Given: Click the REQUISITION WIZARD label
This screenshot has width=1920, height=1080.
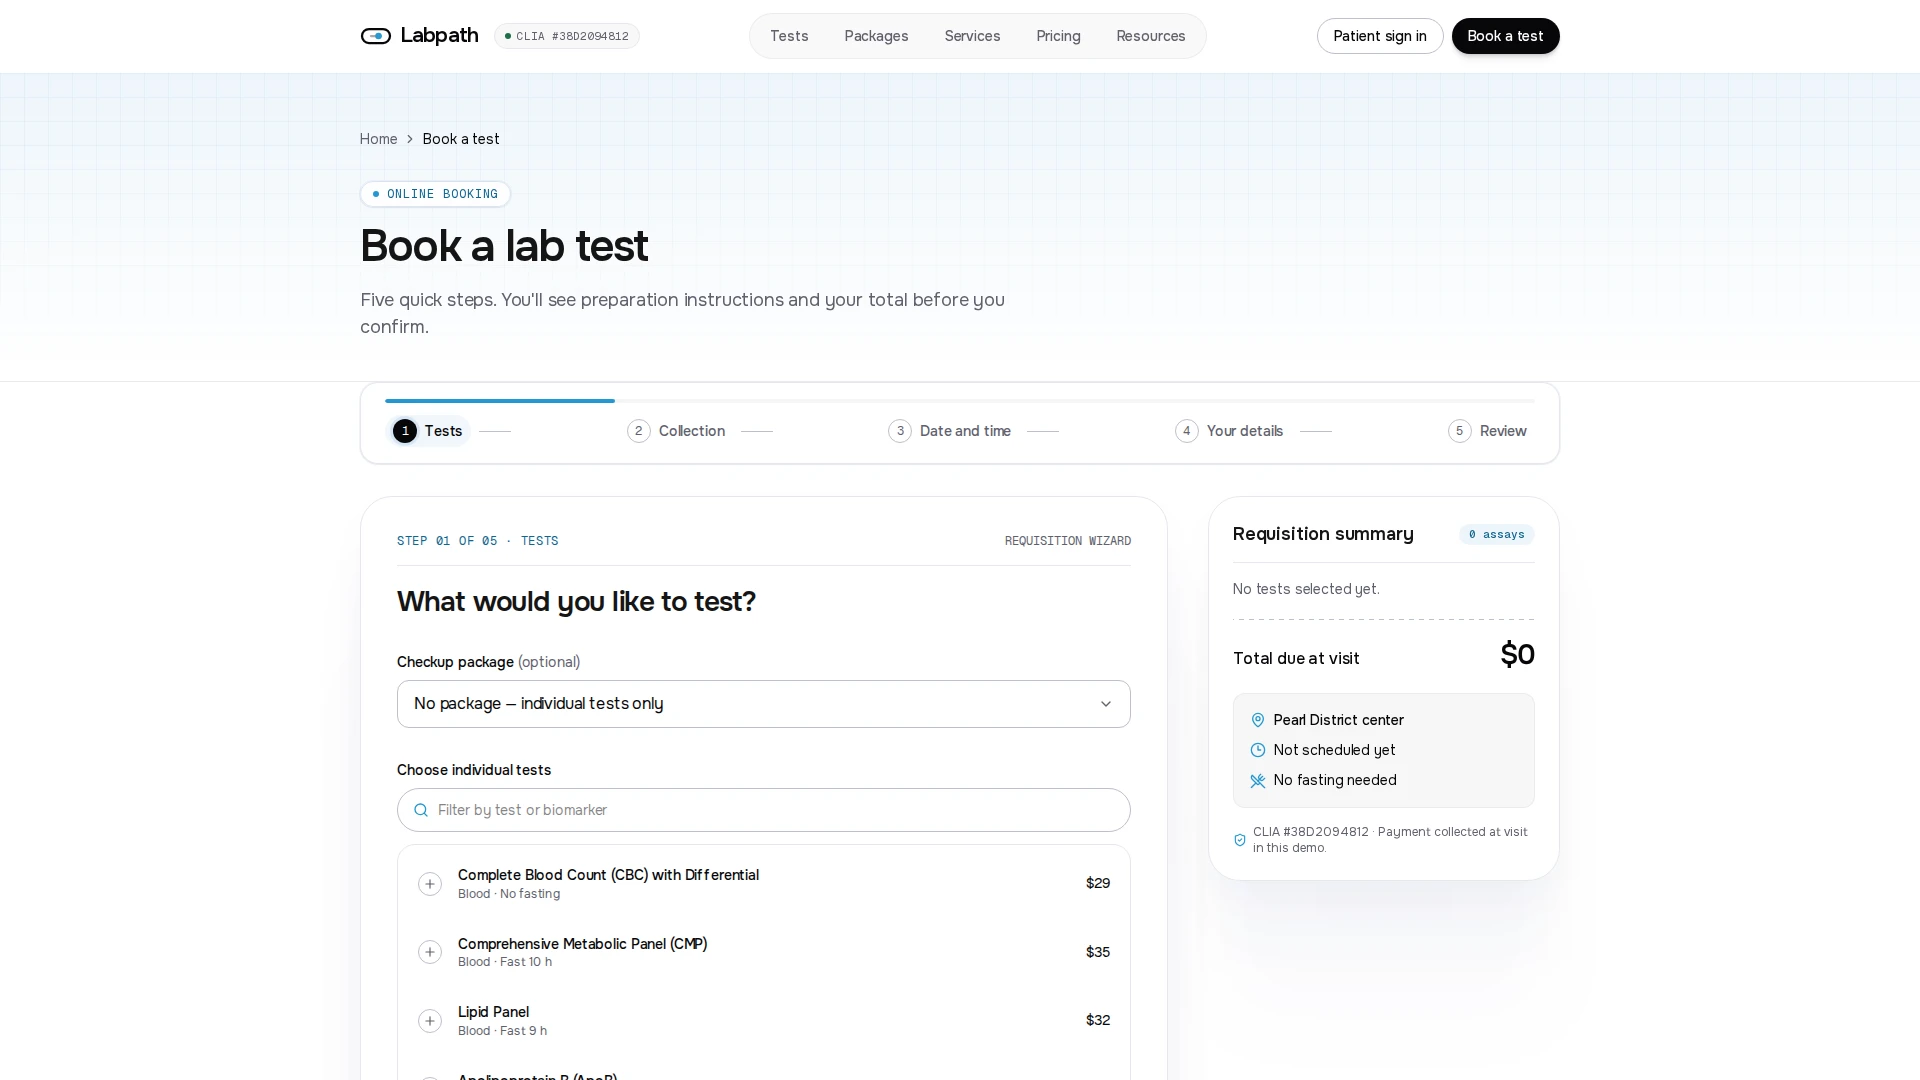Looking at the screenshot, I should point(1068,541).
